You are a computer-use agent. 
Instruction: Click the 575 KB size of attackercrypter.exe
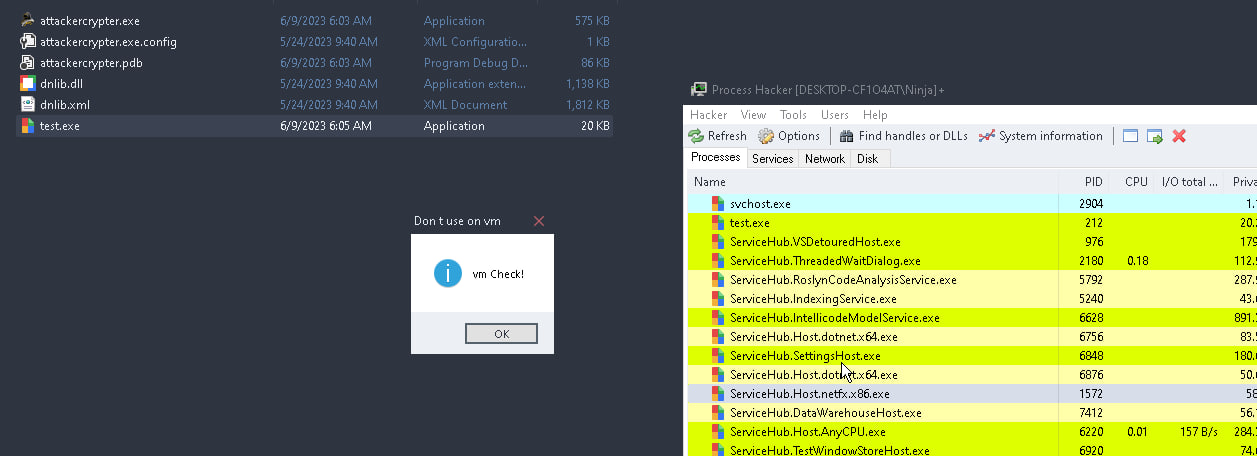[592, 21]
